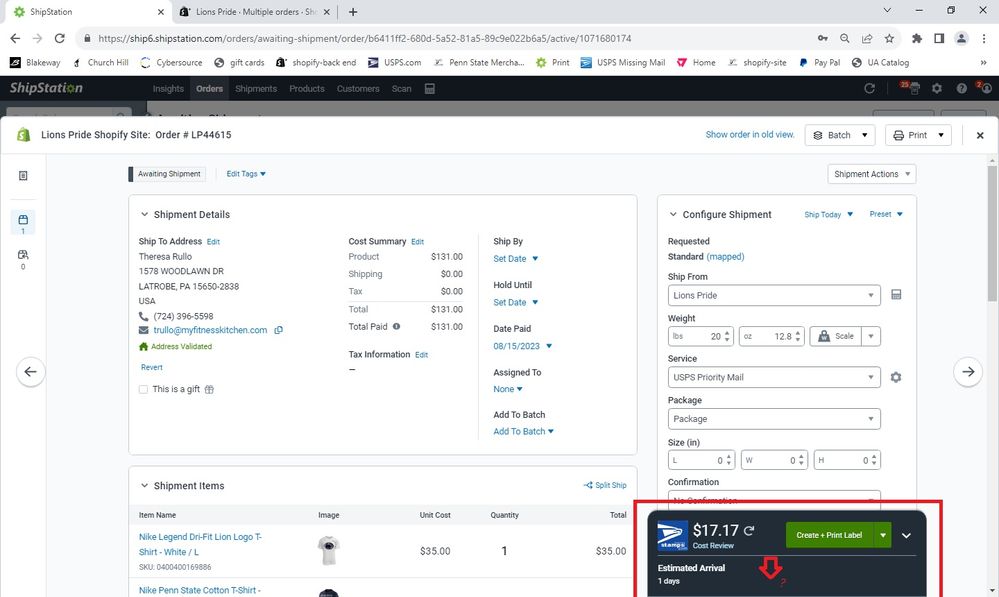The width and height of the screenshot is (999, 597).
Task: Click the ShipStation calculator icon in top nav
Action: coord(430,89)
